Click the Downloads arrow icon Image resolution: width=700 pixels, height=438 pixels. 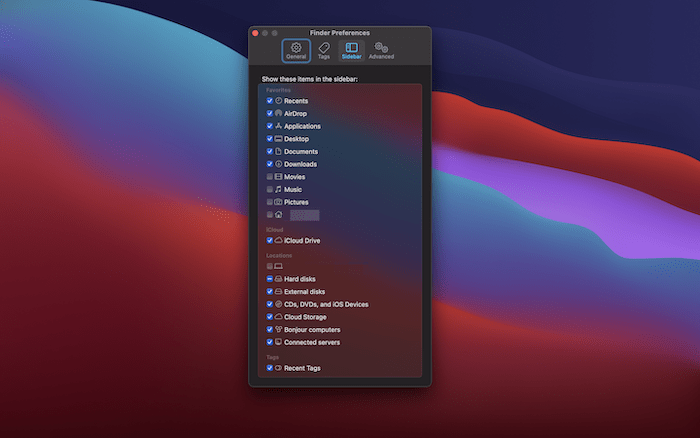pyautogui.click(x=279, y=164)
